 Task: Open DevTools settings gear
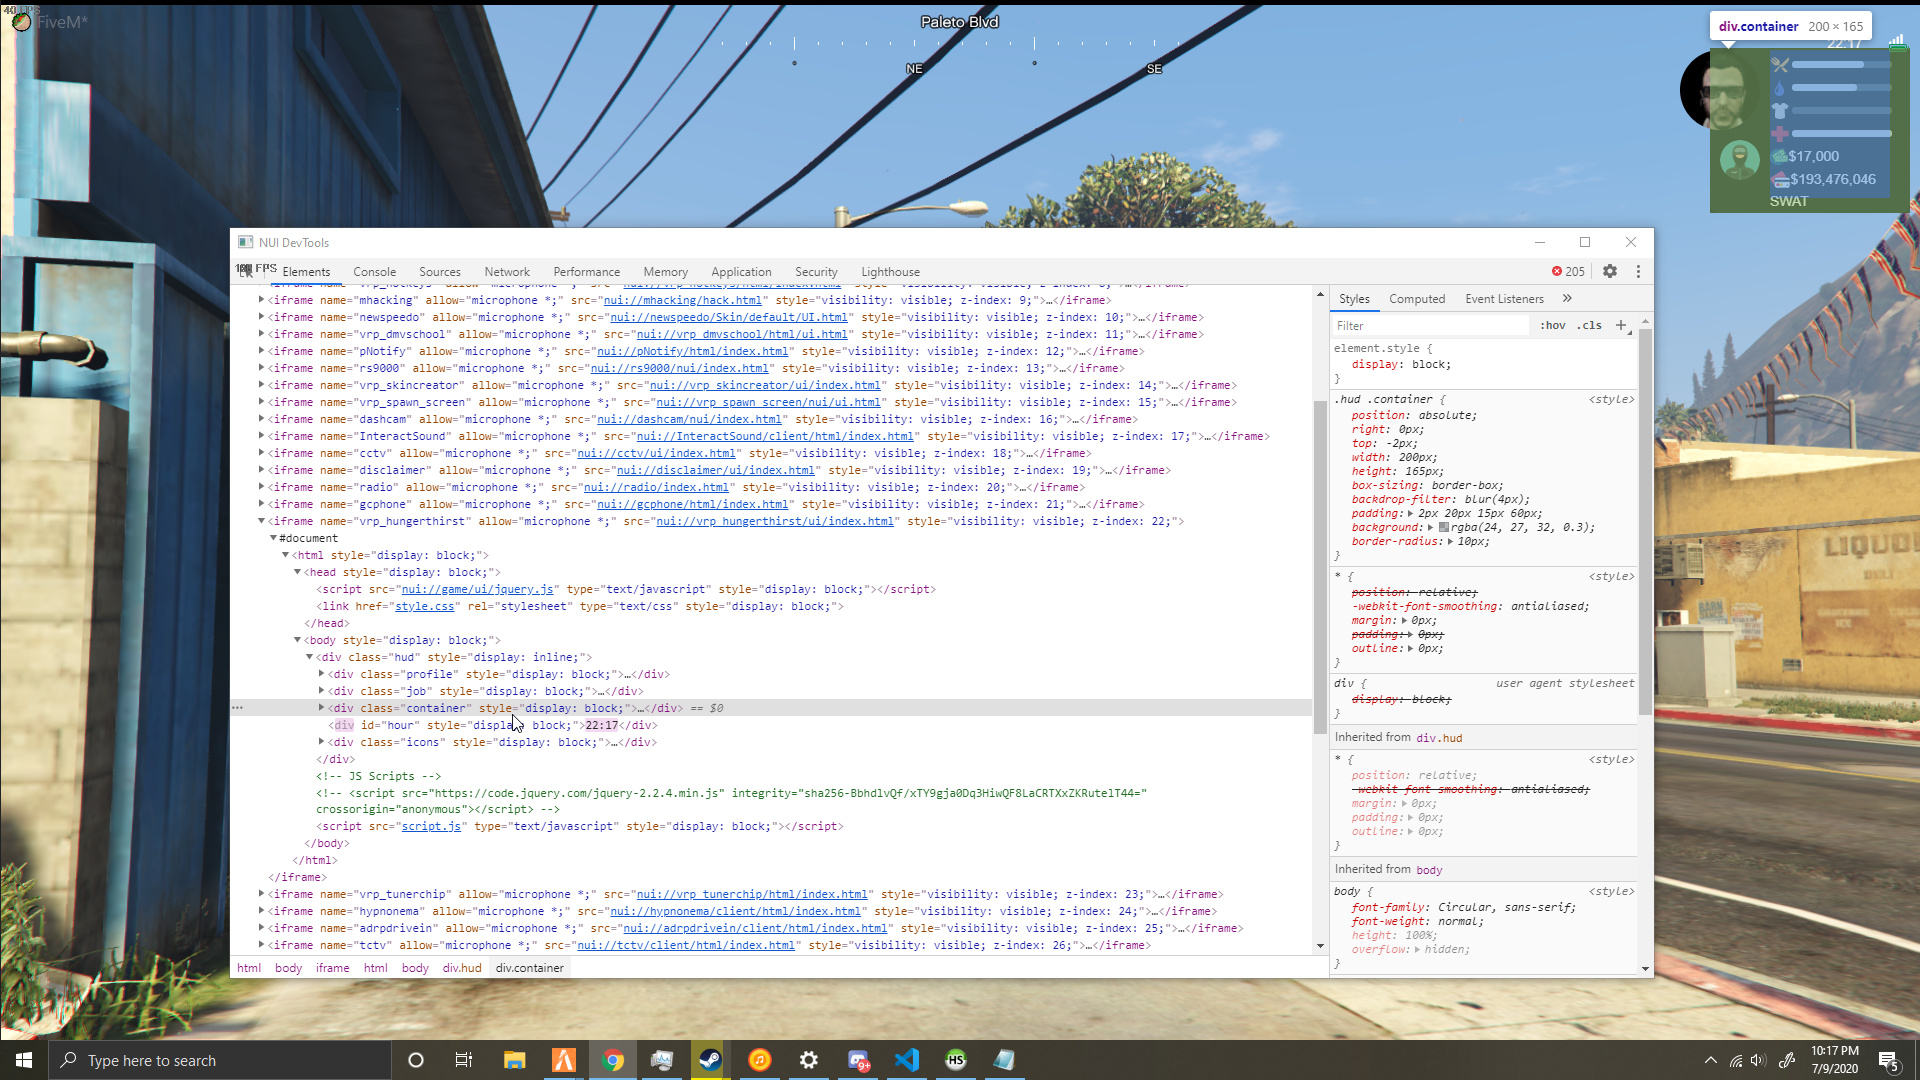tap(1609, 271)
